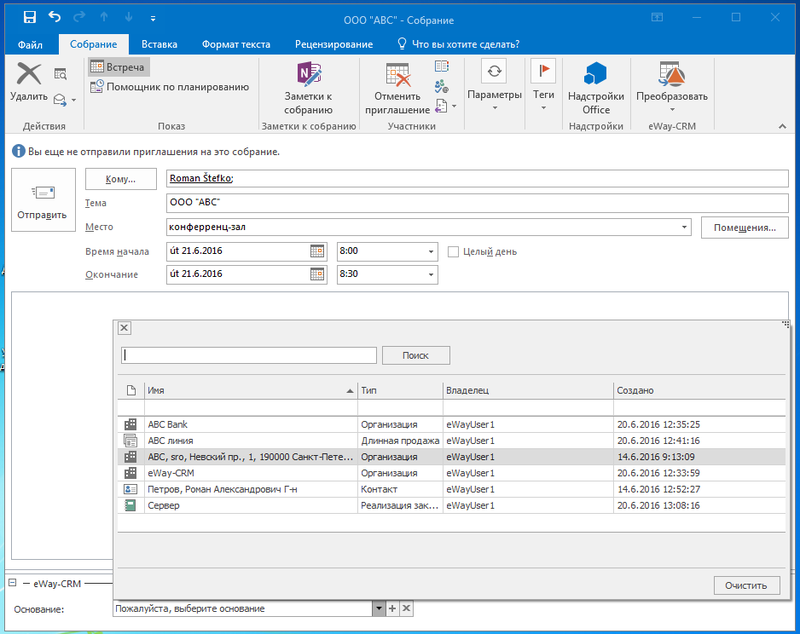
Task: Clear the Основание with the X icon
Action: pos(406,608)
